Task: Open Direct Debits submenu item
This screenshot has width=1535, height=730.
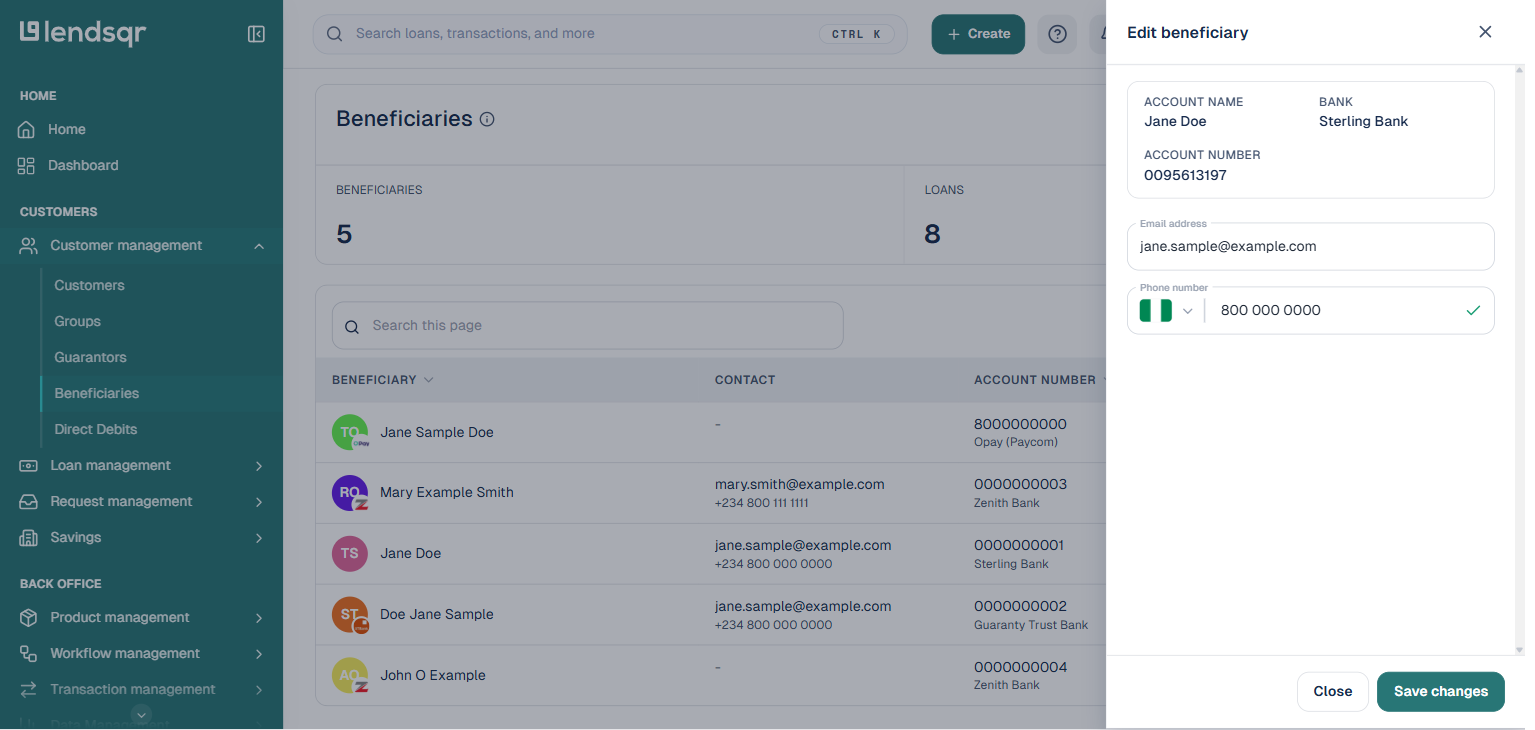Action: [96, 429]
